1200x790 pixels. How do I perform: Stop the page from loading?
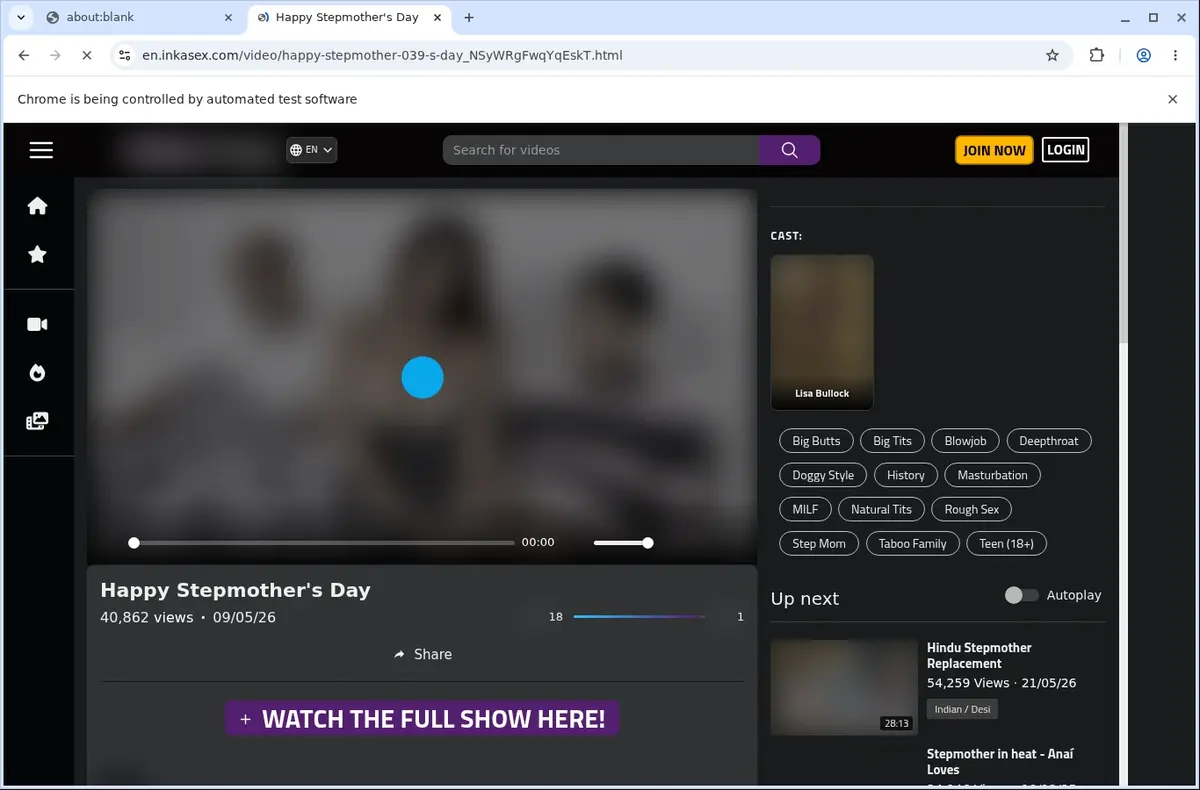click(87, 56)
